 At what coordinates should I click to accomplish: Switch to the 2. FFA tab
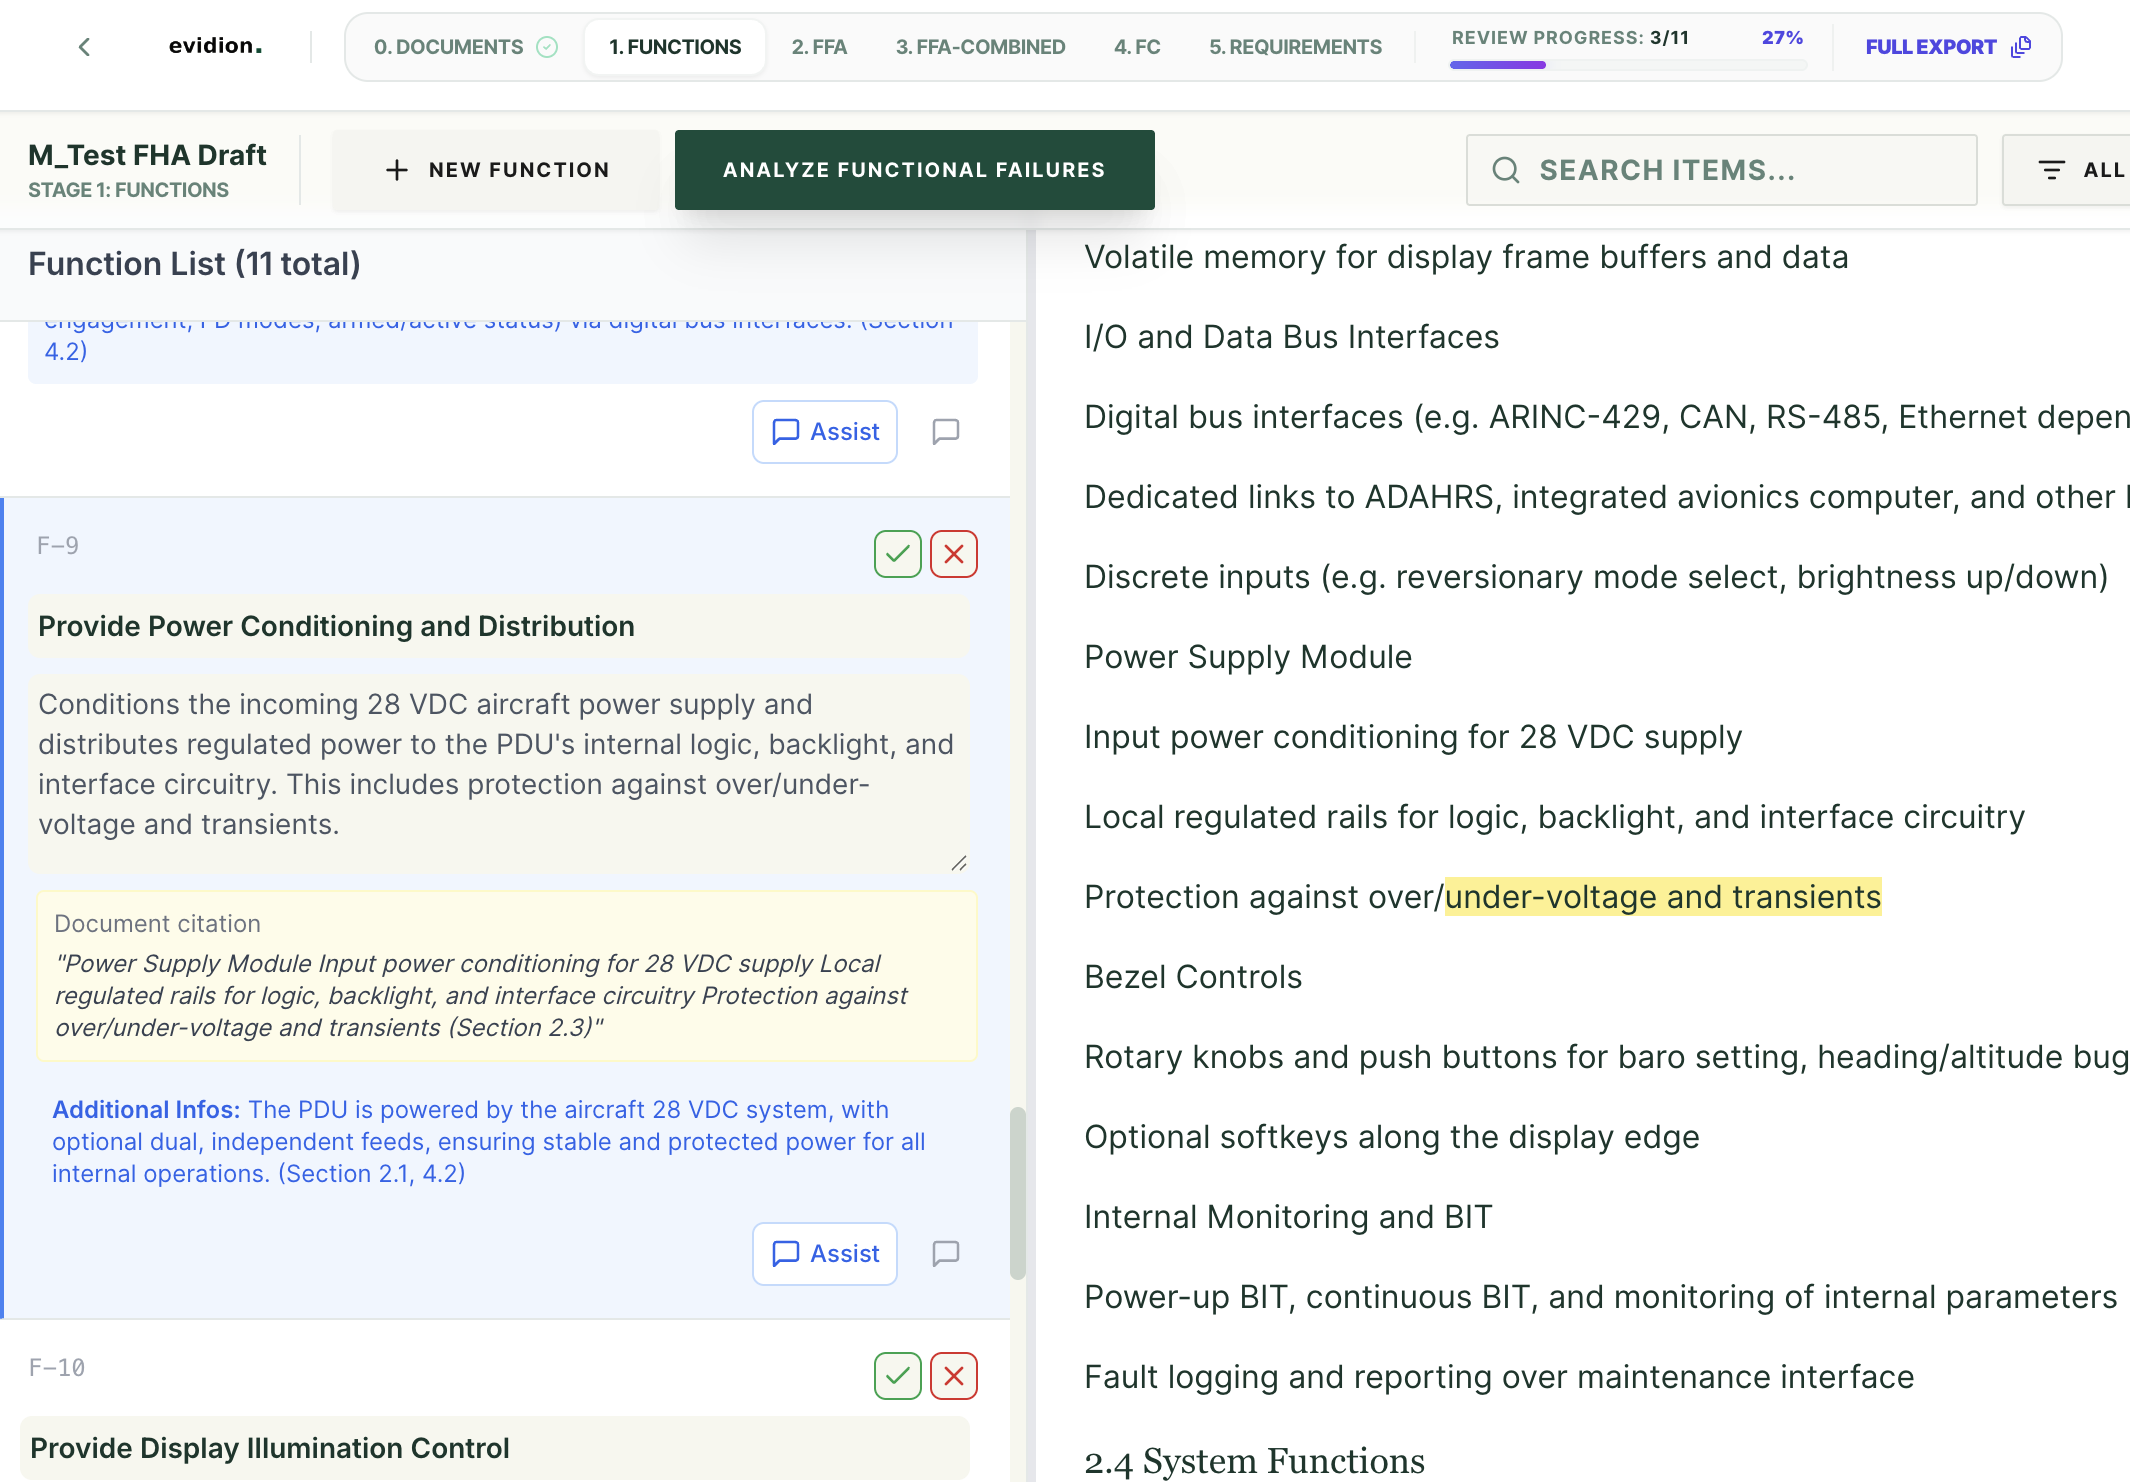[819, 47]
